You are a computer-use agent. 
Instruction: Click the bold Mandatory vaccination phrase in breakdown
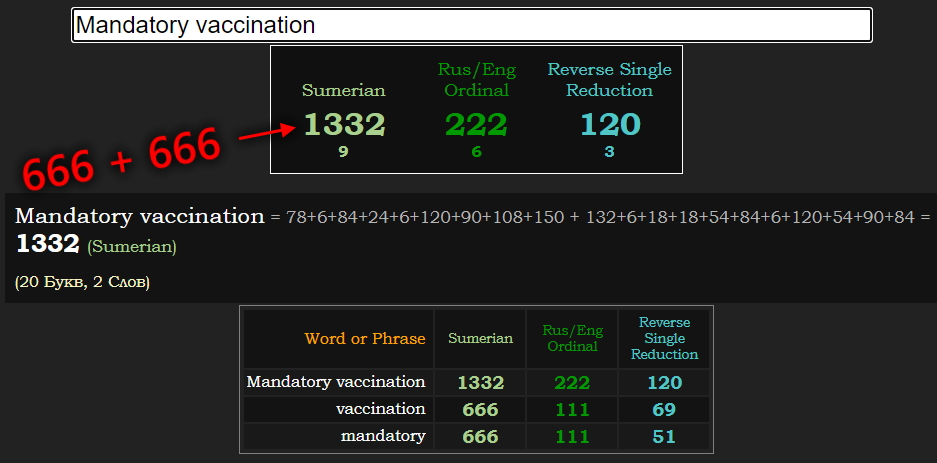[x=139, y=216]
